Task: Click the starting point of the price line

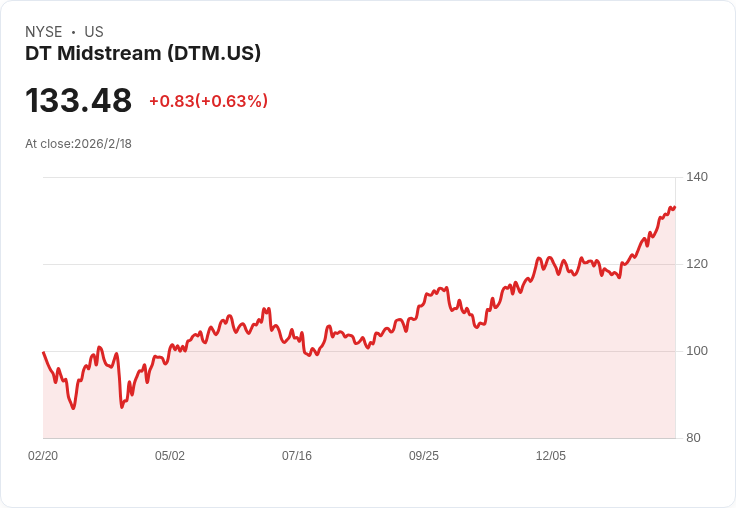Action: click(x=43, y=352)
